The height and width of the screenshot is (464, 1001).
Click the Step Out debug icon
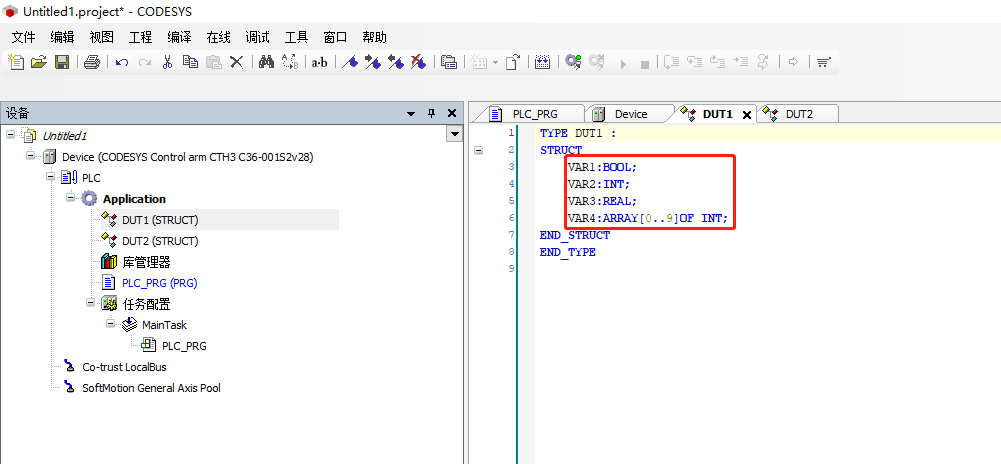click(718, 62)
